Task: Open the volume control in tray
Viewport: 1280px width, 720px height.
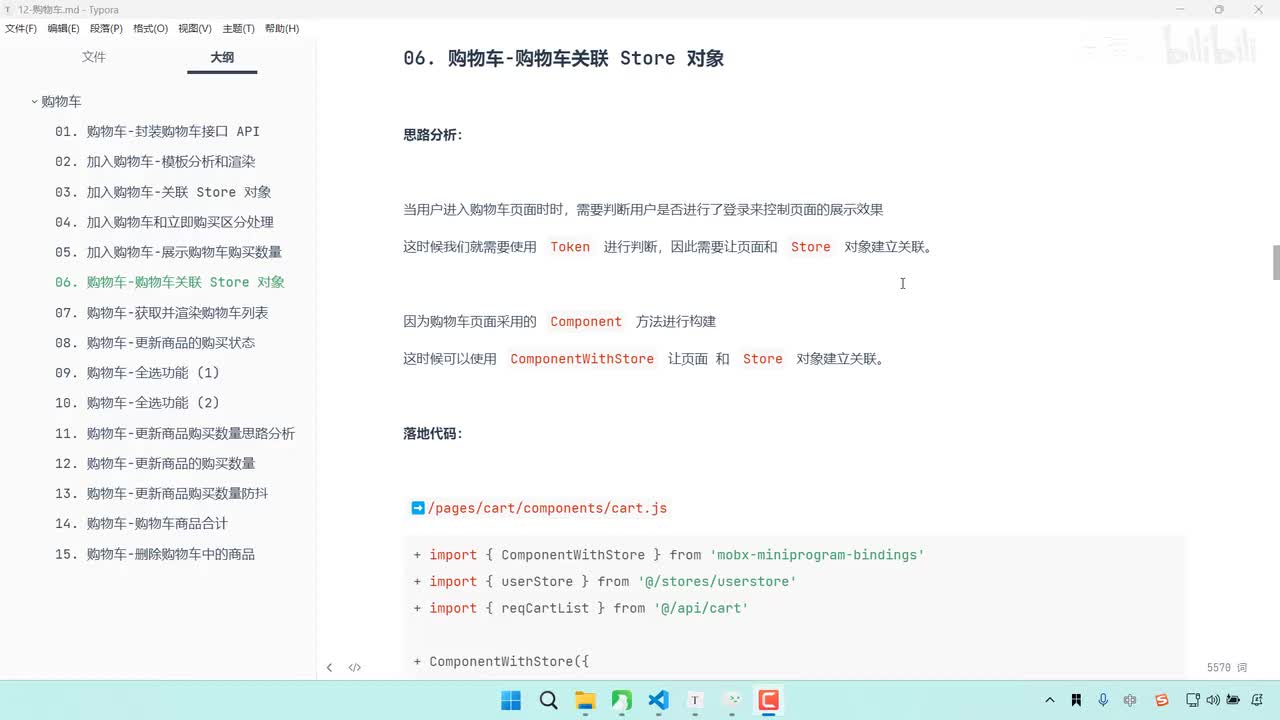Action: pos(1213,700)
